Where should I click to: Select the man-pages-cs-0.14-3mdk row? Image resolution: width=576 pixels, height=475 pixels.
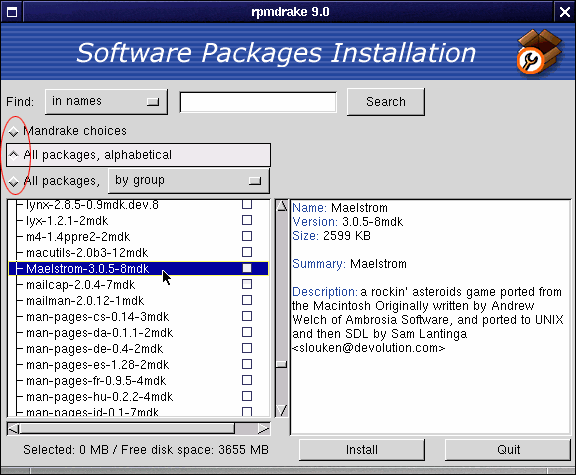click(x=138, y=317)
